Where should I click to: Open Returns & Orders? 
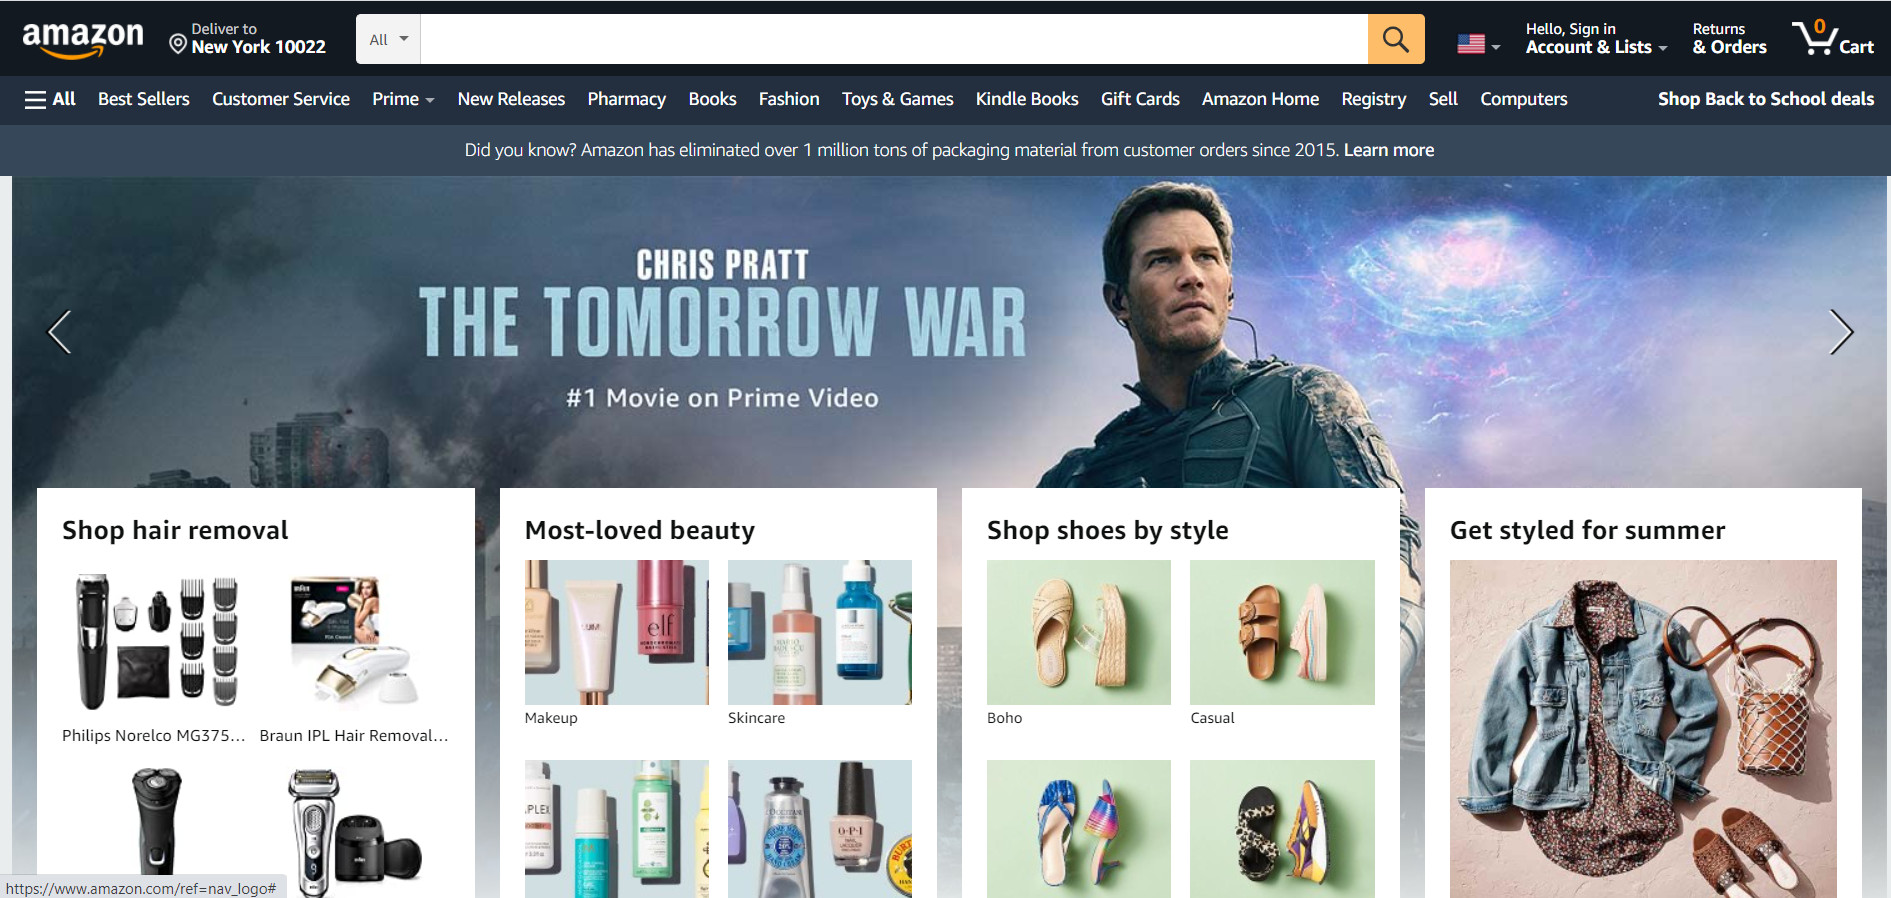pos(1729,39)
